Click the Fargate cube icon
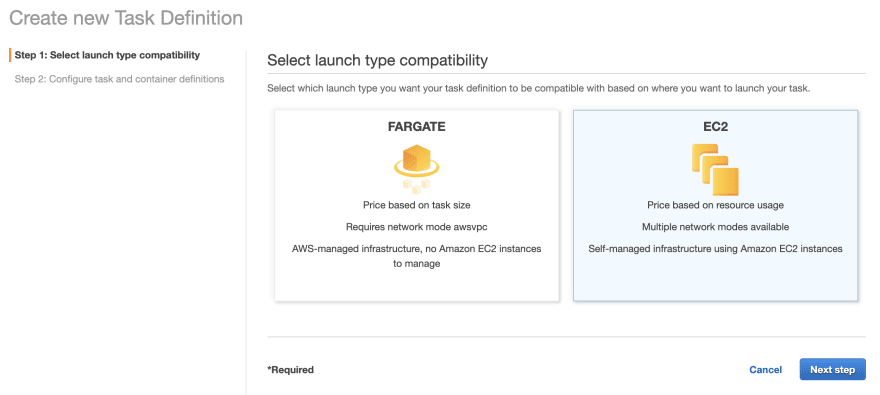880x395 pixels. pos(416,168)
